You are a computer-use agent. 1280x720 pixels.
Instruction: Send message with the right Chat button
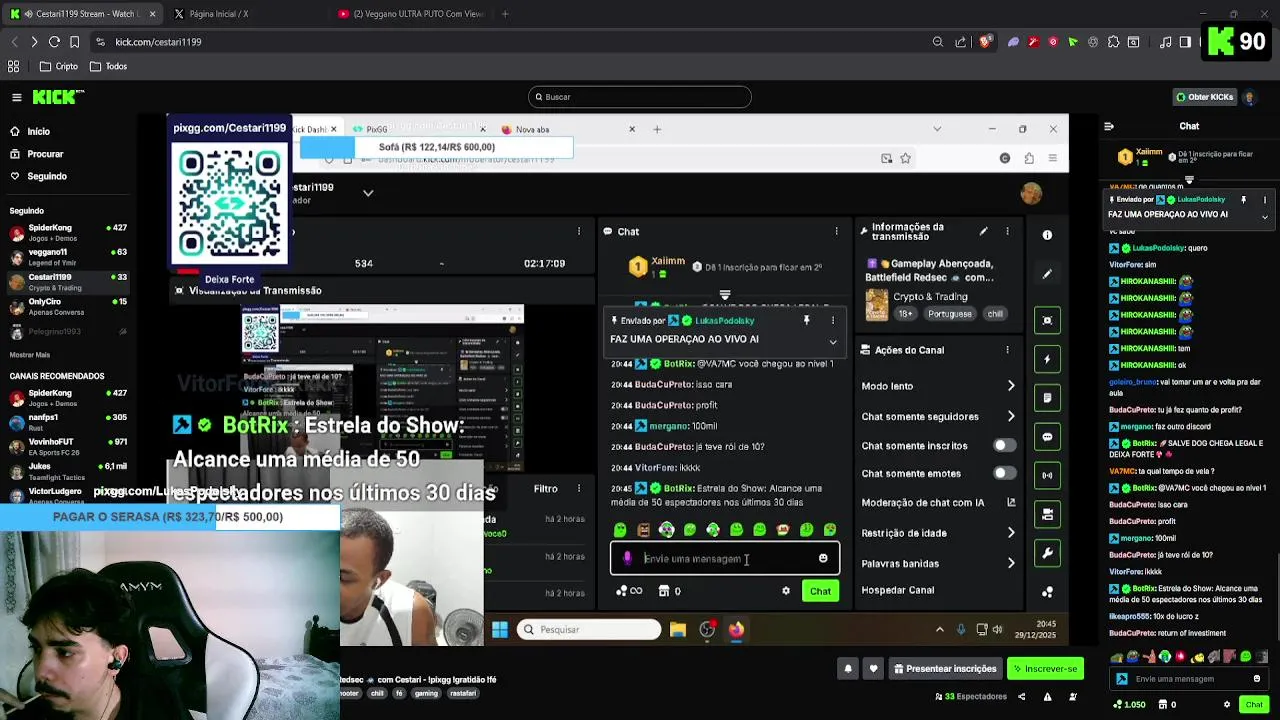(1254, 705)
